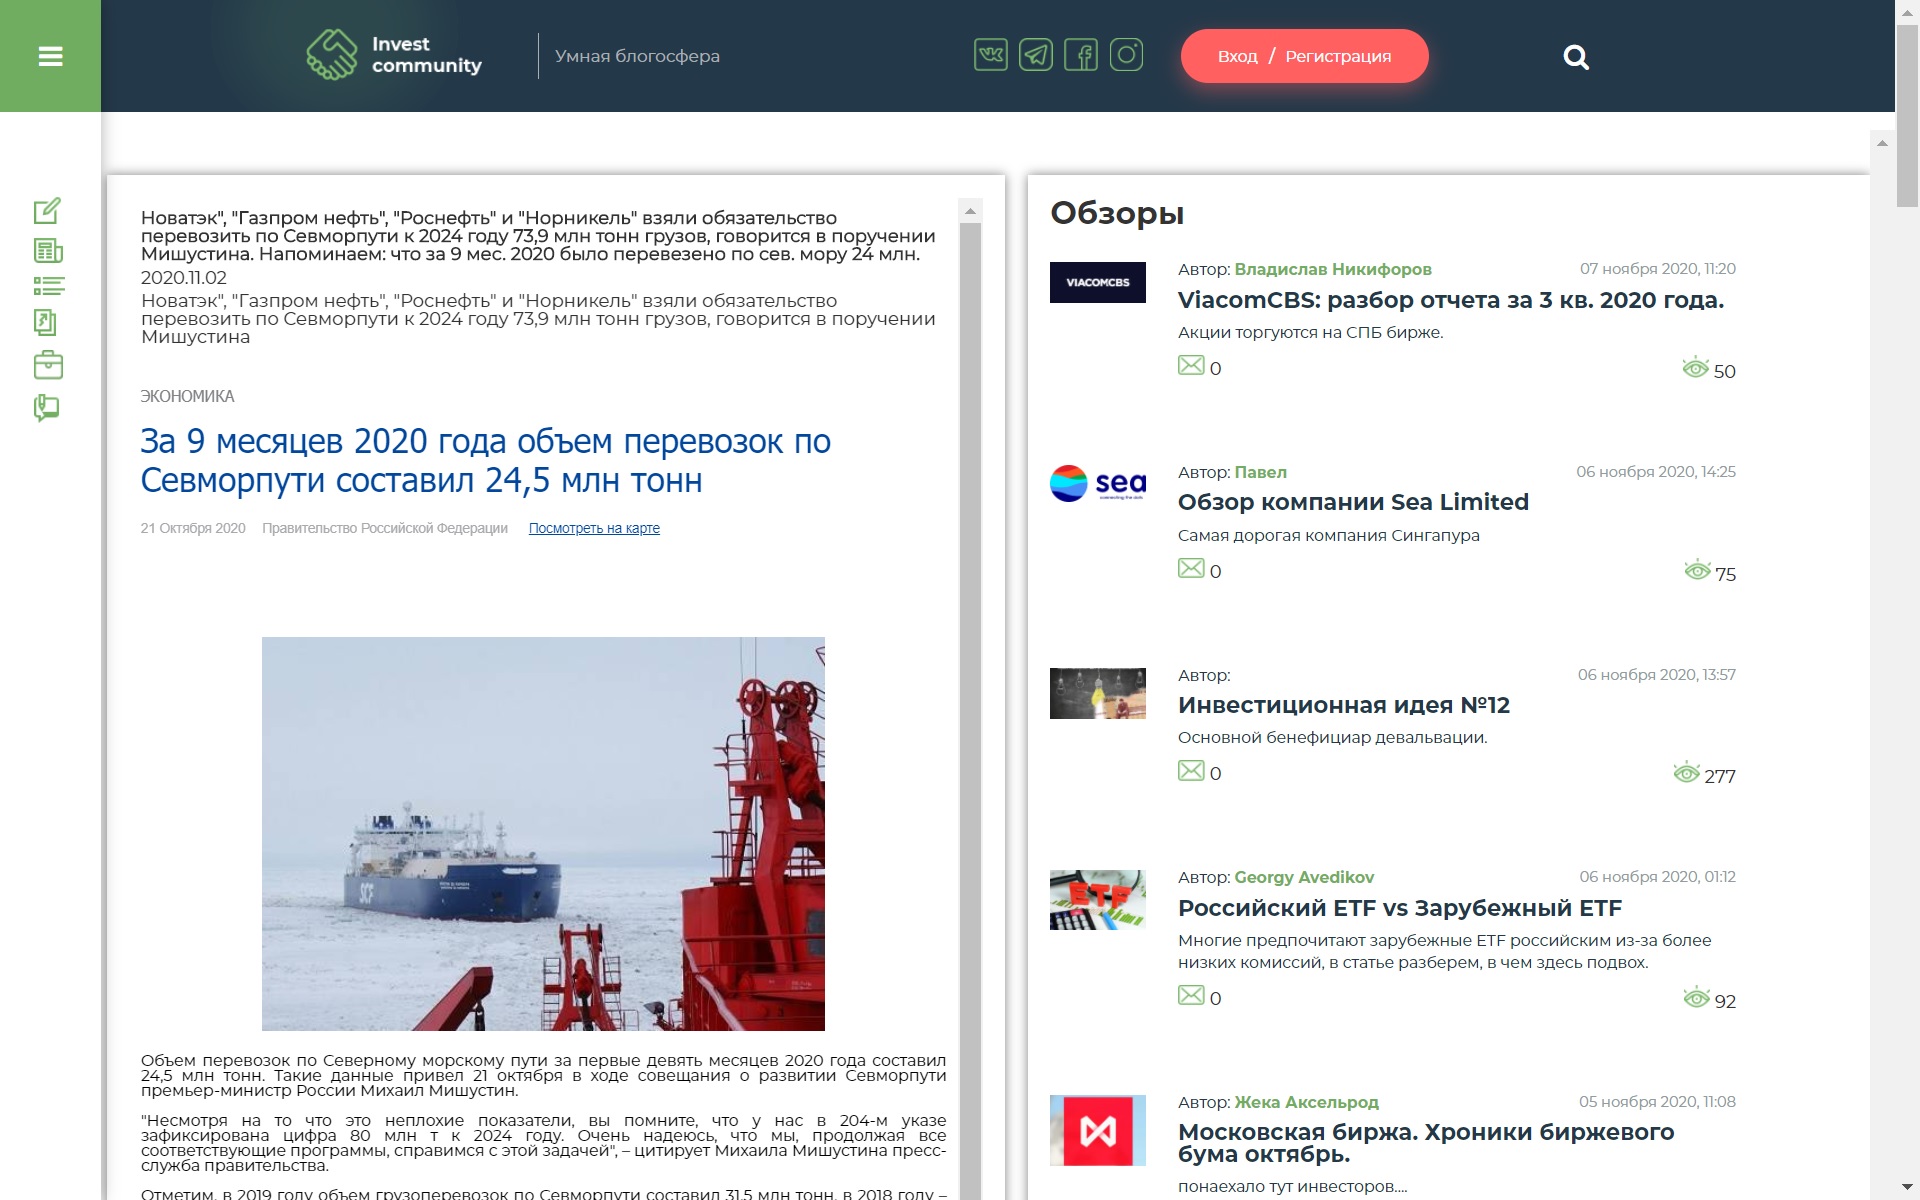This screenshot has height=1200, width=1920.
Task: Click the 21 Октября 2020 article date
Action: (x=193, y=528)
